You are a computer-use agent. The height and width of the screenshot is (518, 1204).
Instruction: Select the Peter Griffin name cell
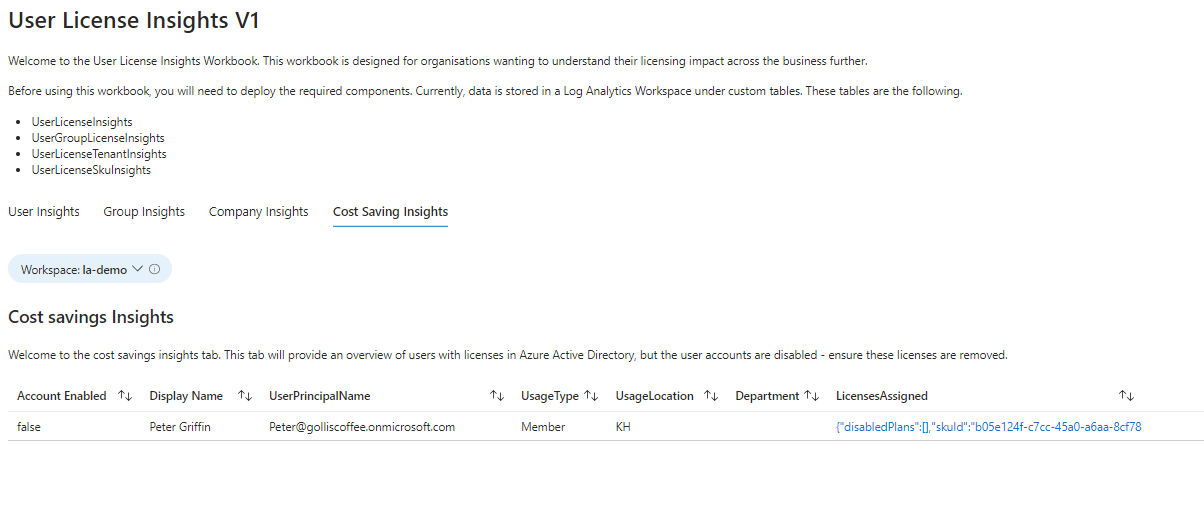pos(180,427)
